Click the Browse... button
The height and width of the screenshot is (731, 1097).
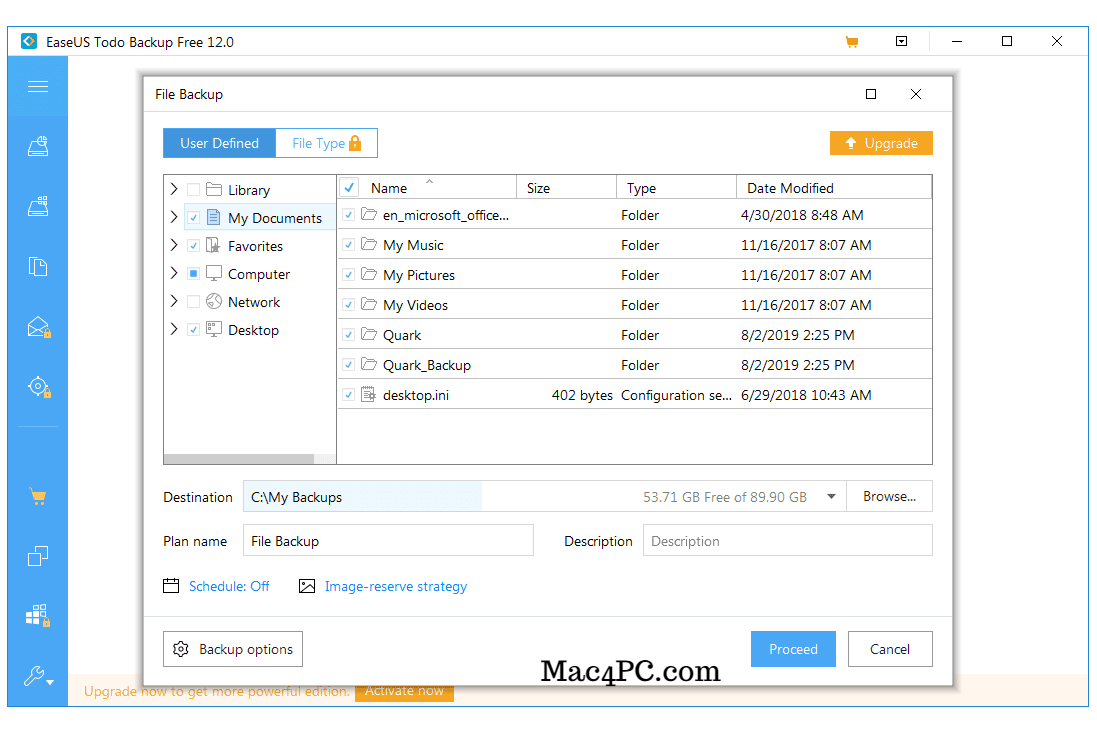[x=889, y=496]
